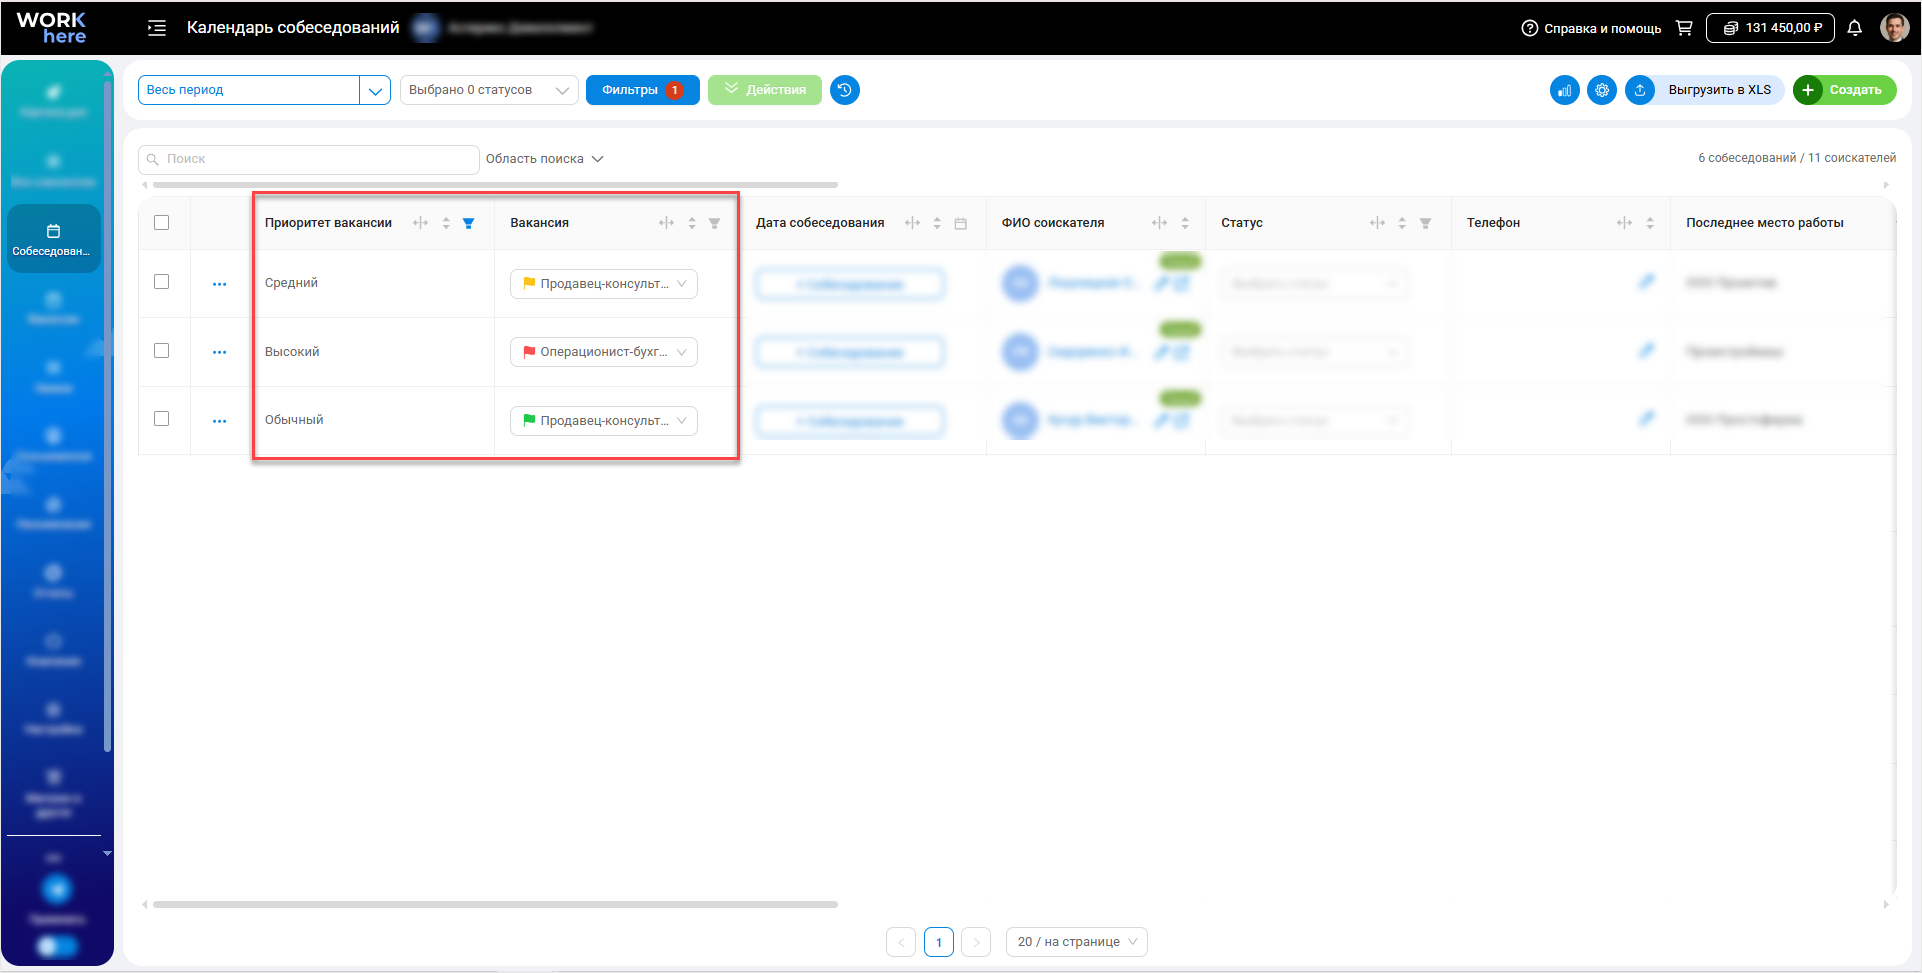The width and height of the screenshot is (1922, 973).
Task: Click the previous page arrow
Action: coord(901,942)
